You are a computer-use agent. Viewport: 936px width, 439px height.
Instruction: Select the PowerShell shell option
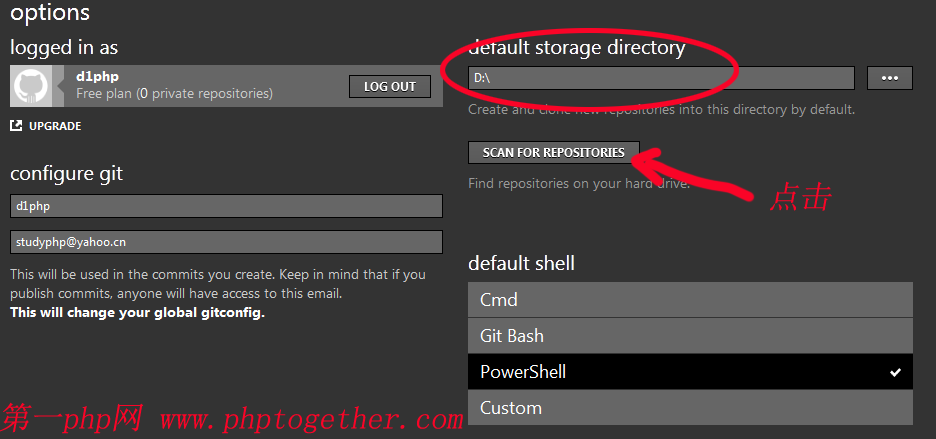click(x=690, y=372)
